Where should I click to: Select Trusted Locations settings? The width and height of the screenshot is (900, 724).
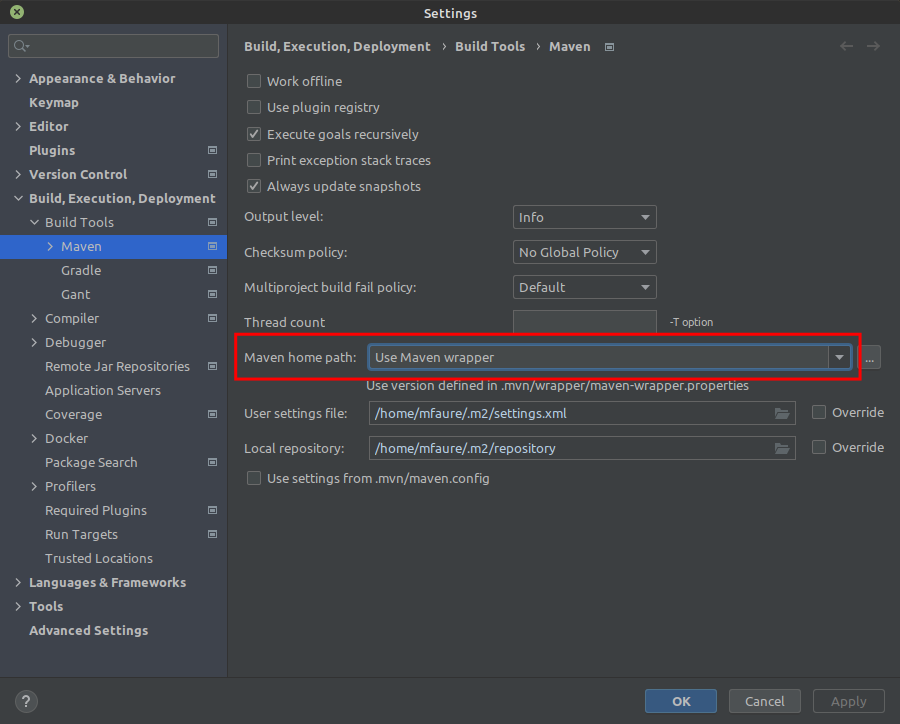coord(99,559)
